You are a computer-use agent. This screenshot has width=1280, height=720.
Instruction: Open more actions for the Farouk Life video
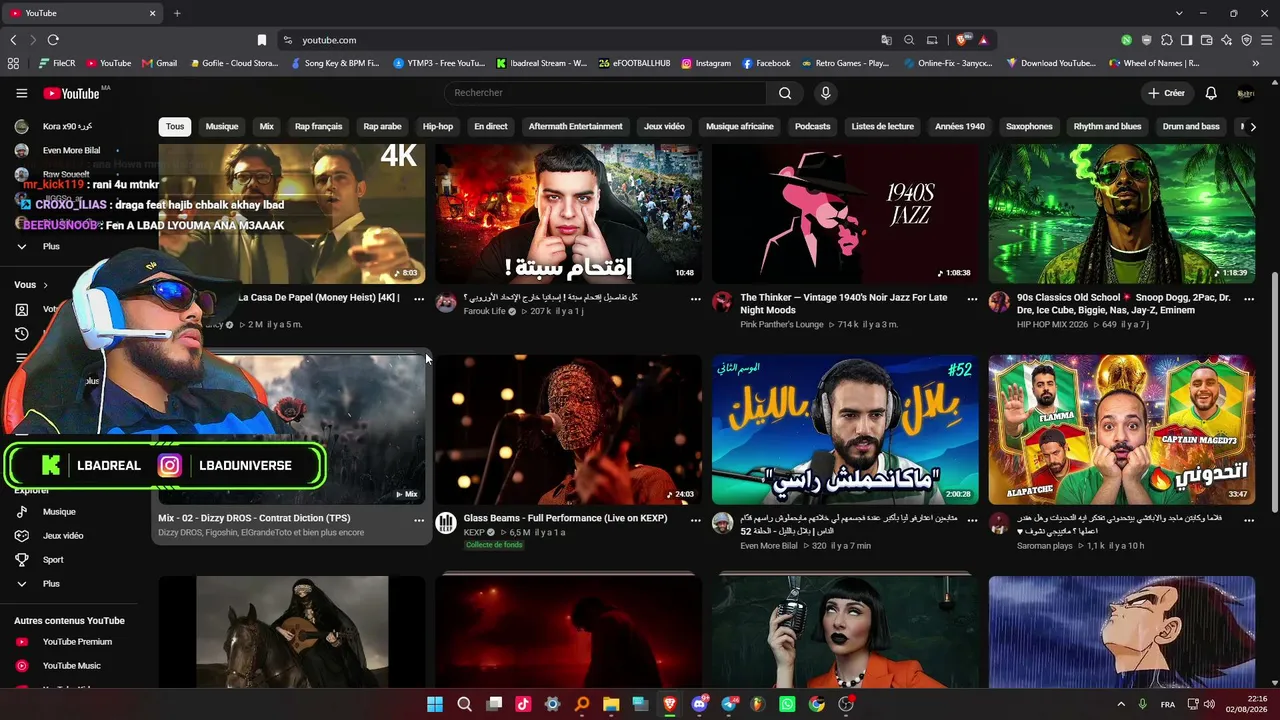point(695,298)
